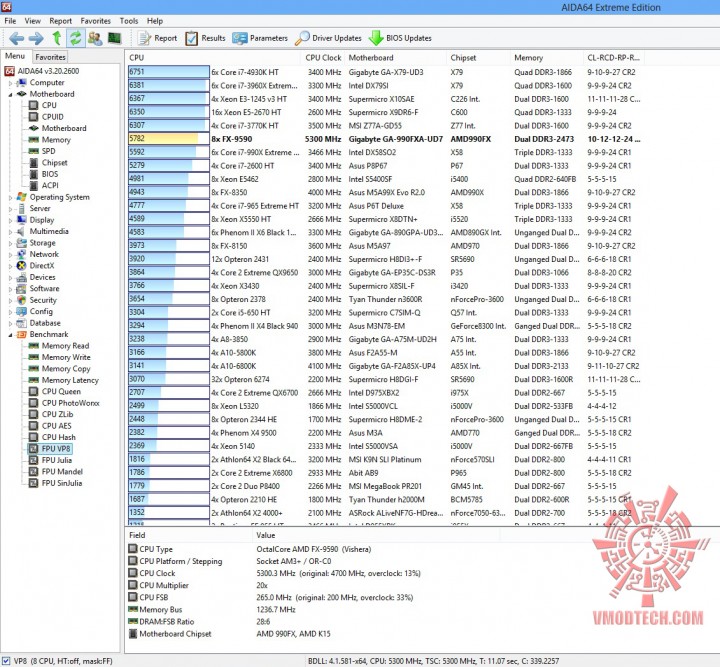Viewport: 720px width, 667px height.
Task: Select the SPD tree item
Action: point(48,151)
